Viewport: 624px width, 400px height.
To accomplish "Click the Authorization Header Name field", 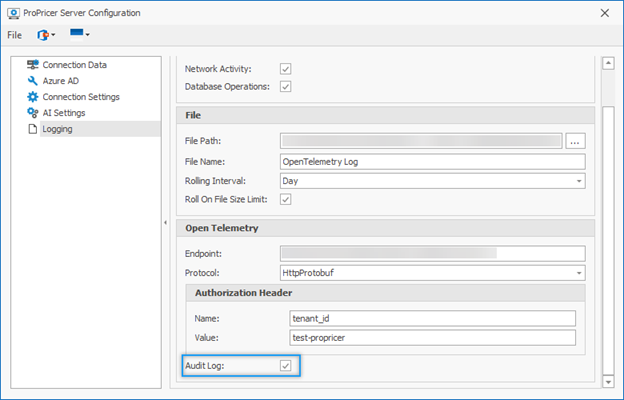I will [x=433, y=318].
